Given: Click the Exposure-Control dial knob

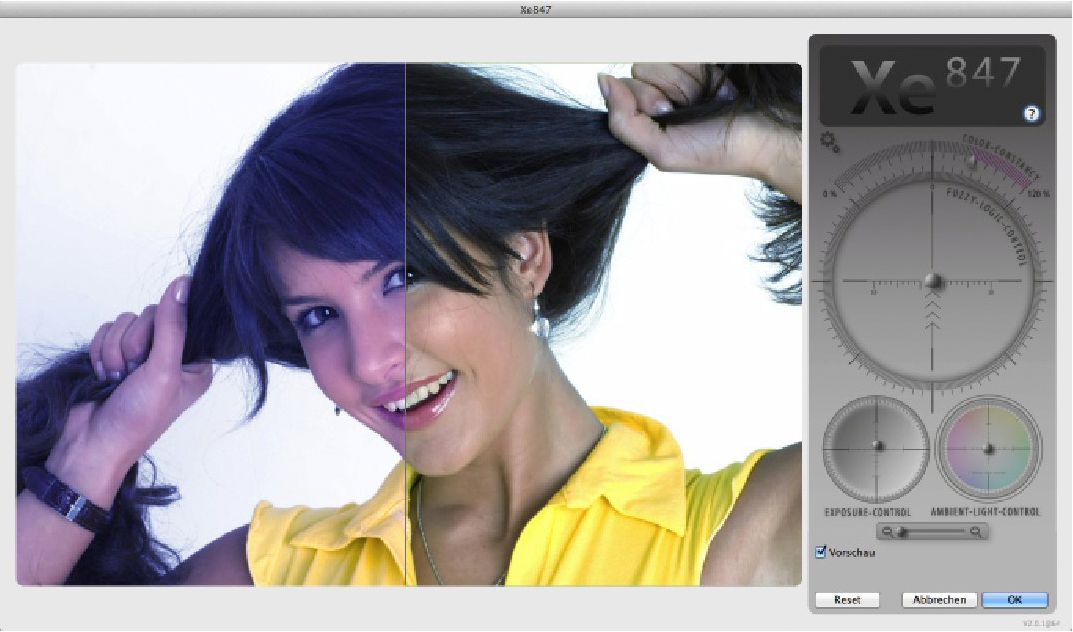Looking at the screenshot, I should [879, 447].
